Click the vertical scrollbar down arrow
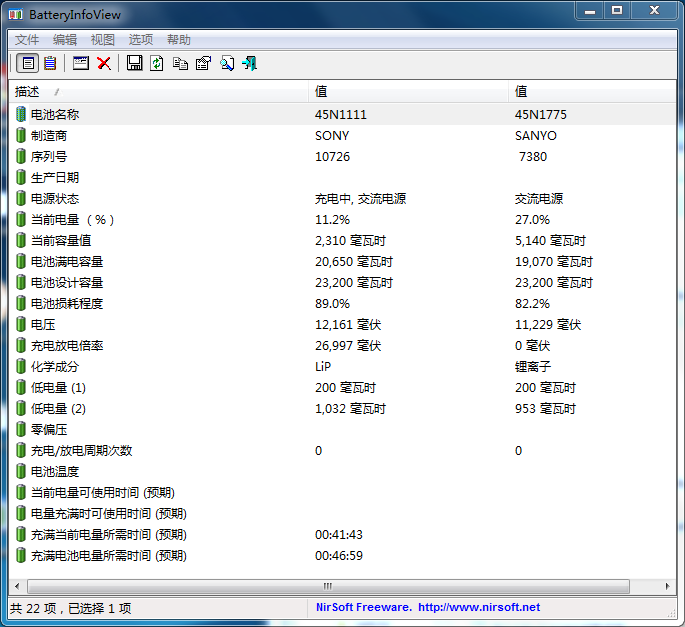The height and width of the screenshot is (627, 685). 670,571
